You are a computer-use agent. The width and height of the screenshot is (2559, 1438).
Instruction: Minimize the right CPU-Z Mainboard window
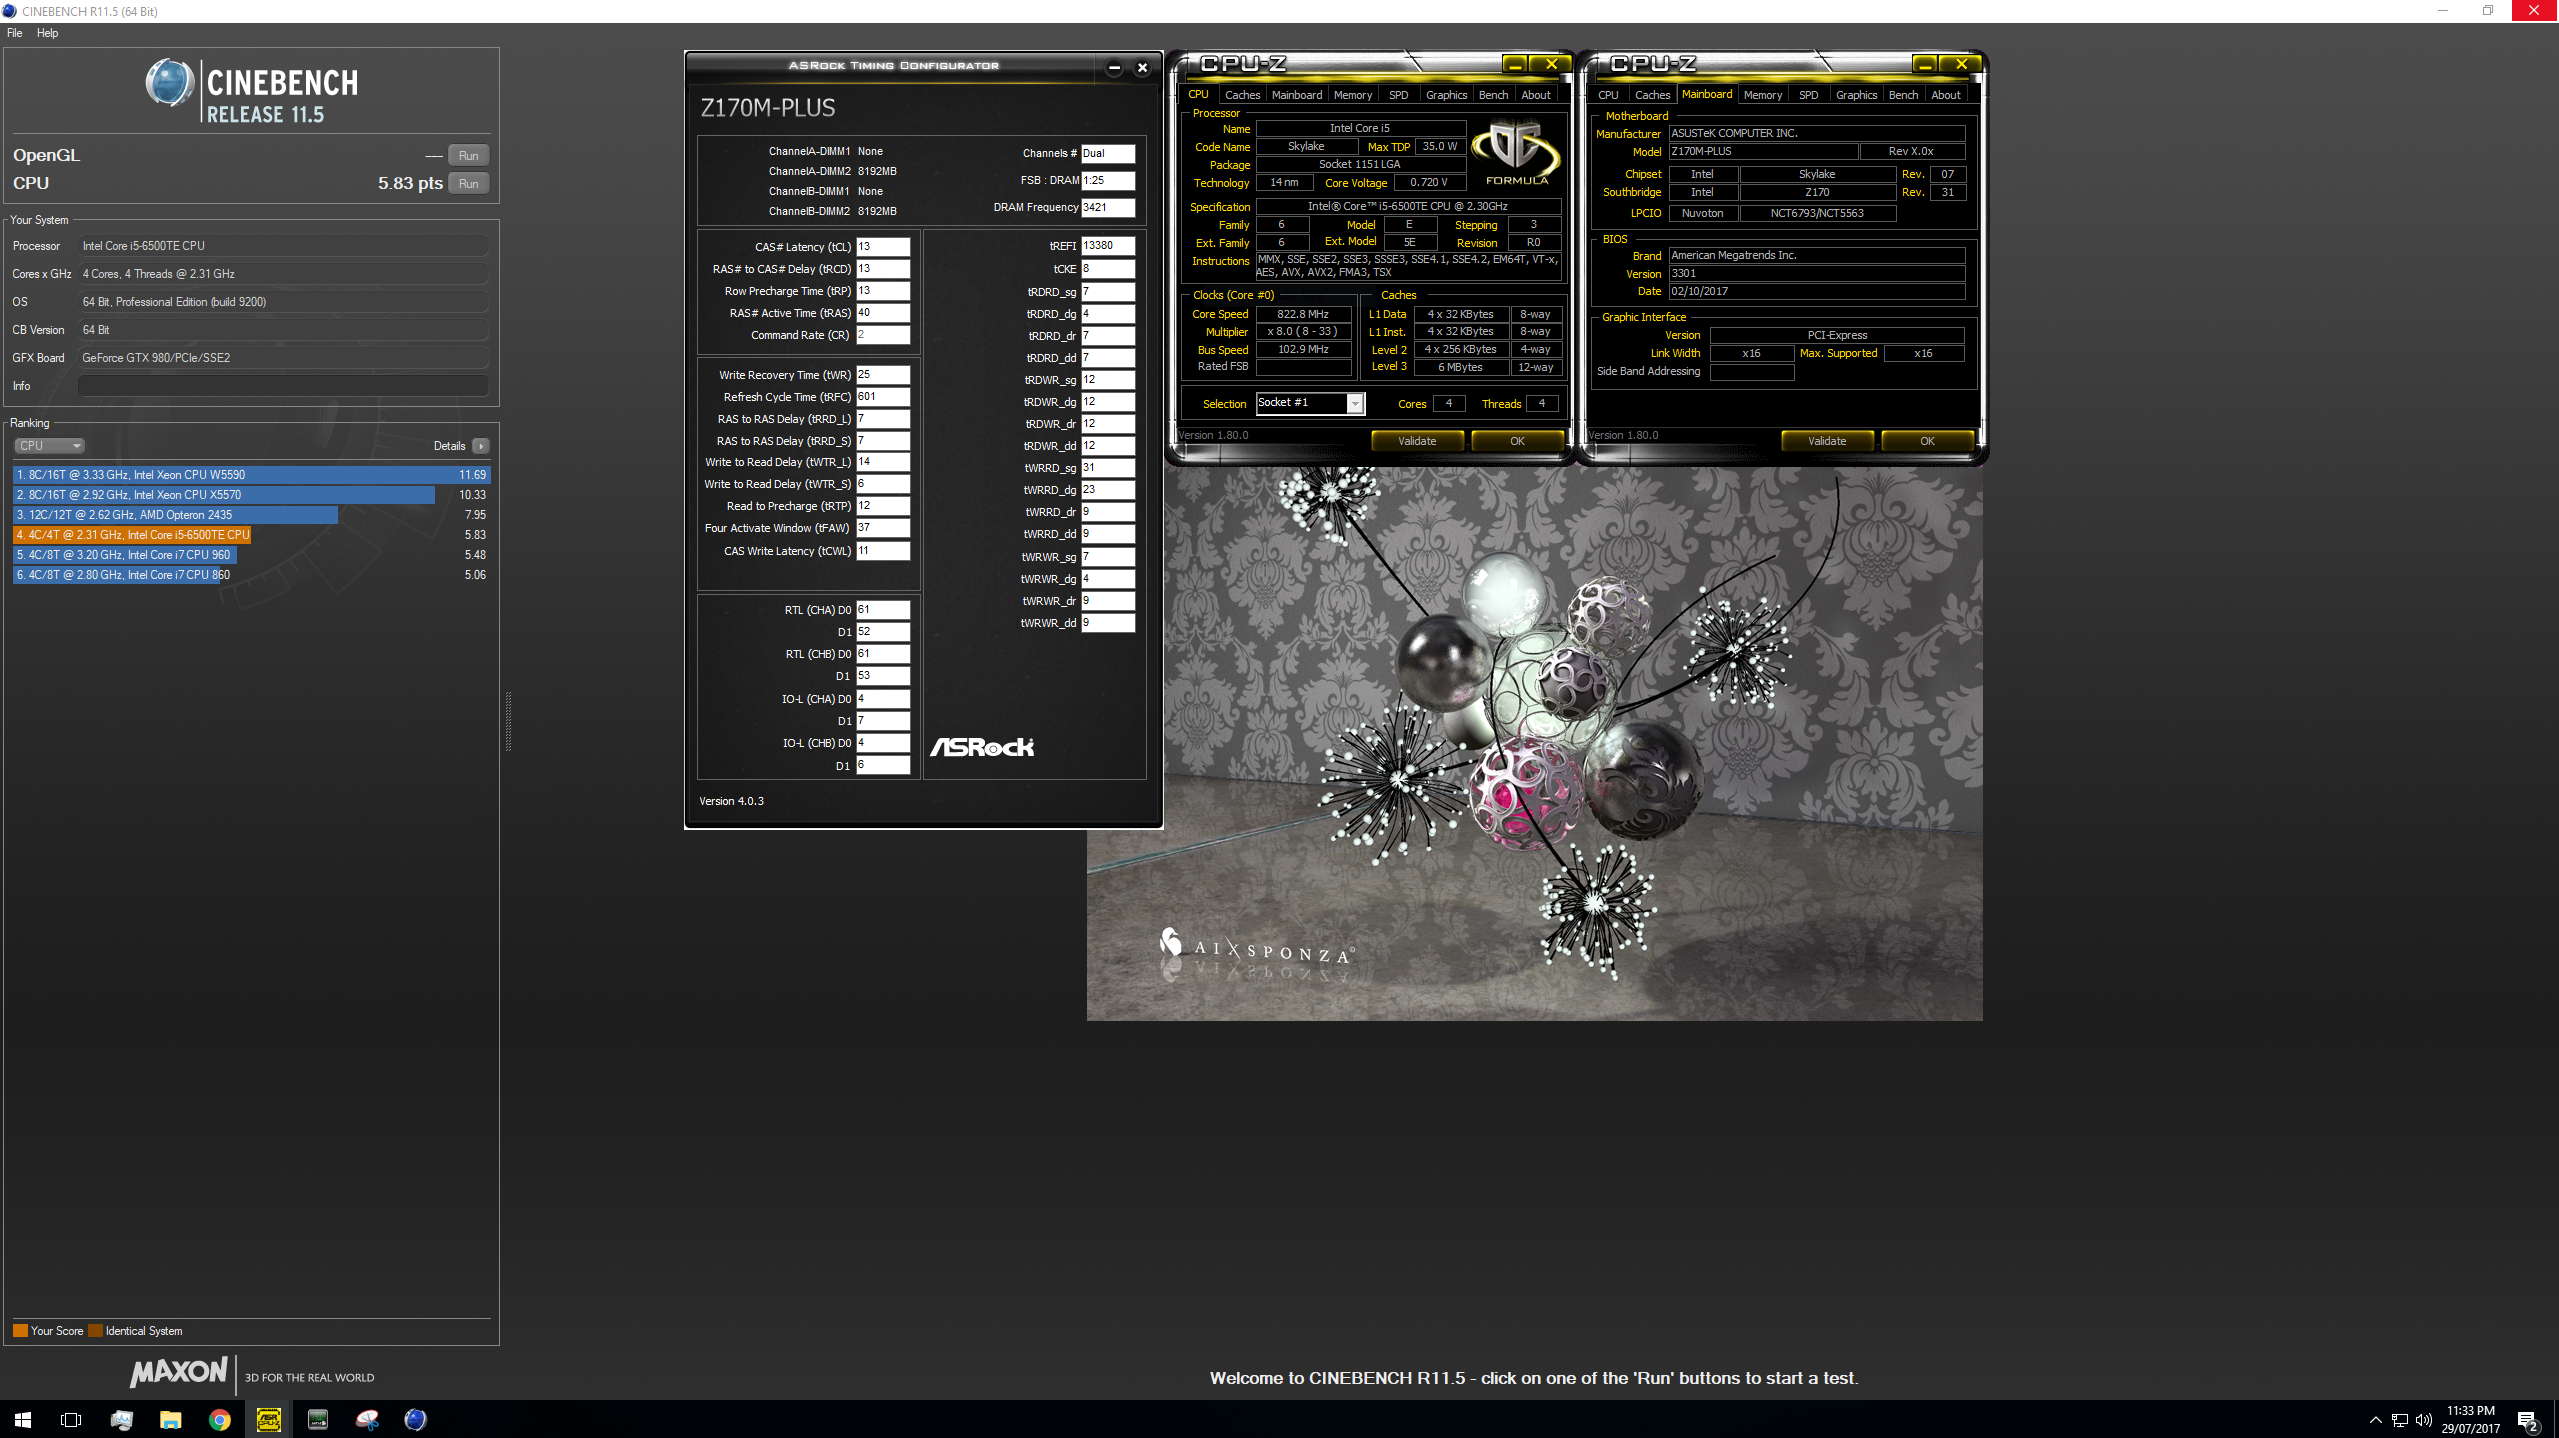click(x=1926, y=64)
